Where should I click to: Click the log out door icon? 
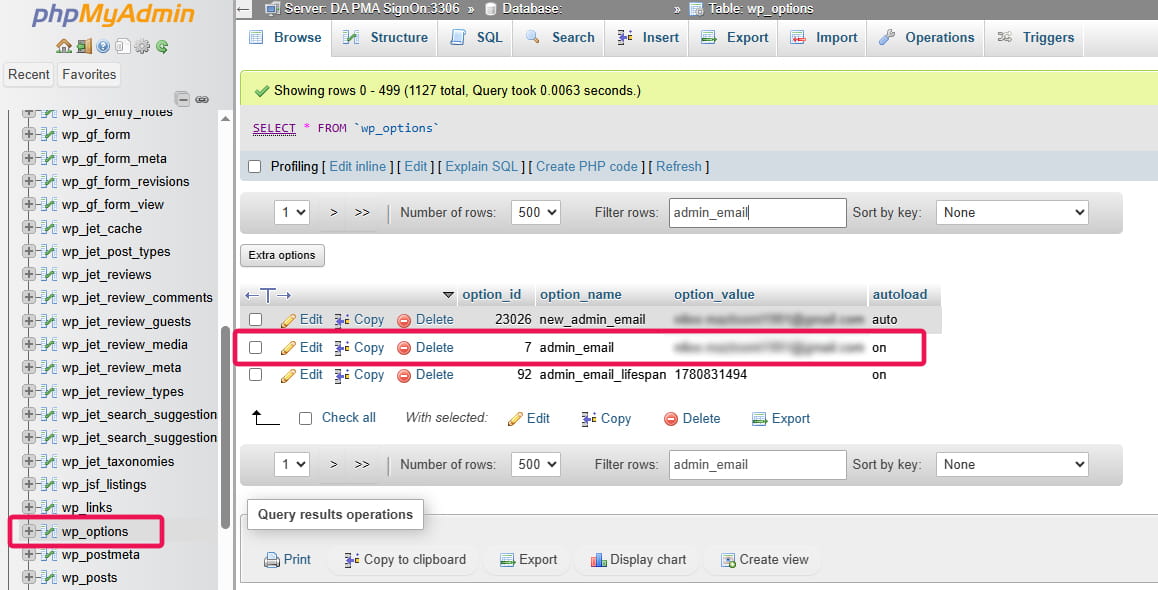click(84, 46)
